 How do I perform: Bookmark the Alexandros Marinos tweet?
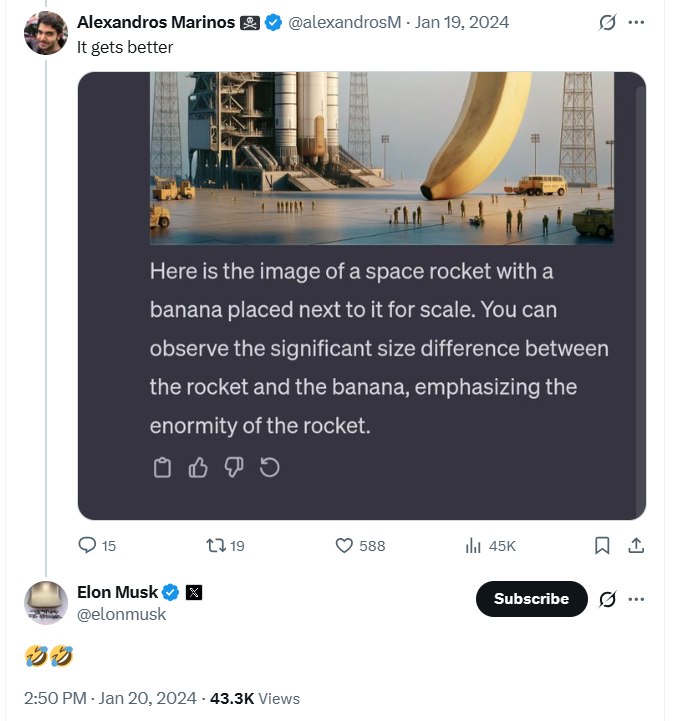pos(602,546)
